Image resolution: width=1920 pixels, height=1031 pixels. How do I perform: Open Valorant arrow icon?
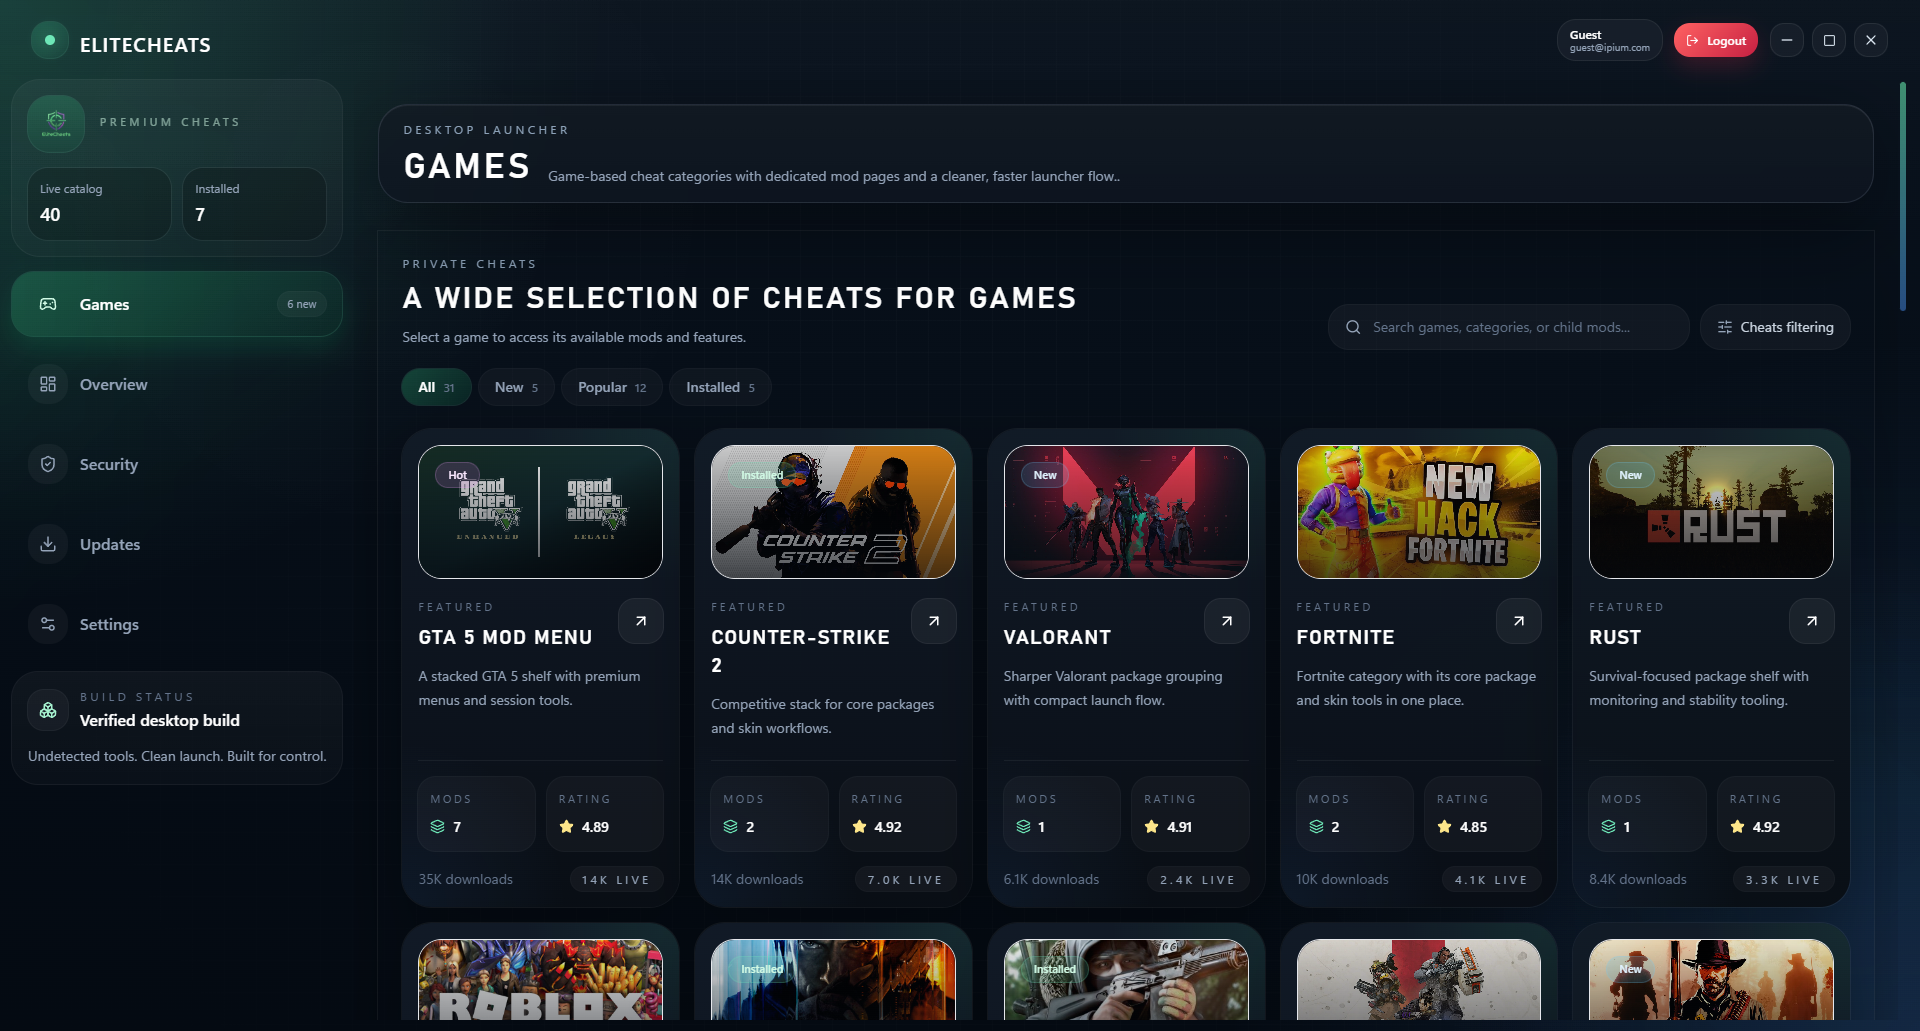point(1227,621)
